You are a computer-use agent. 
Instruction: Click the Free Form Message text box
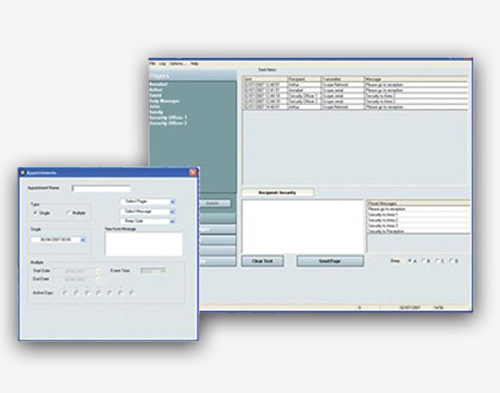144,244
